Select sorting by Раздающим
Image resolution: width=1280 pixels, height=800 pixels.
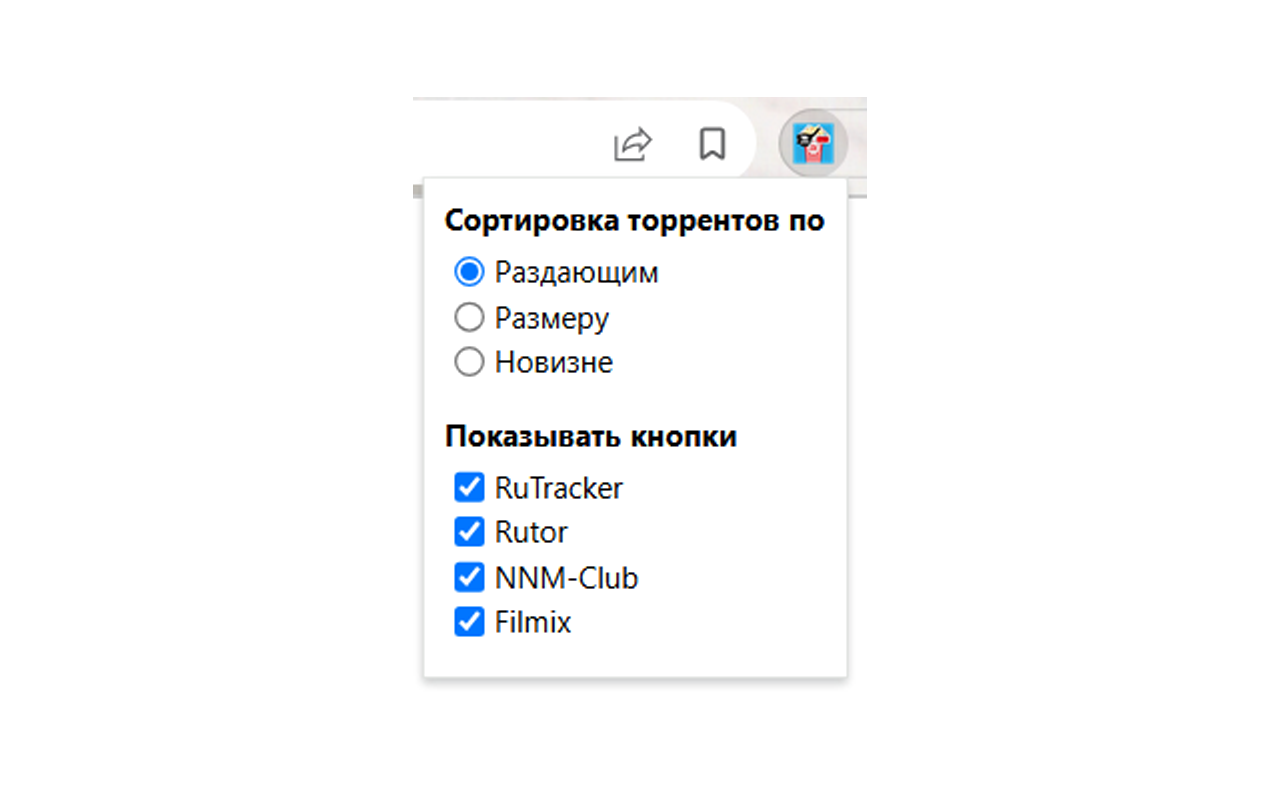pos(468,270)
